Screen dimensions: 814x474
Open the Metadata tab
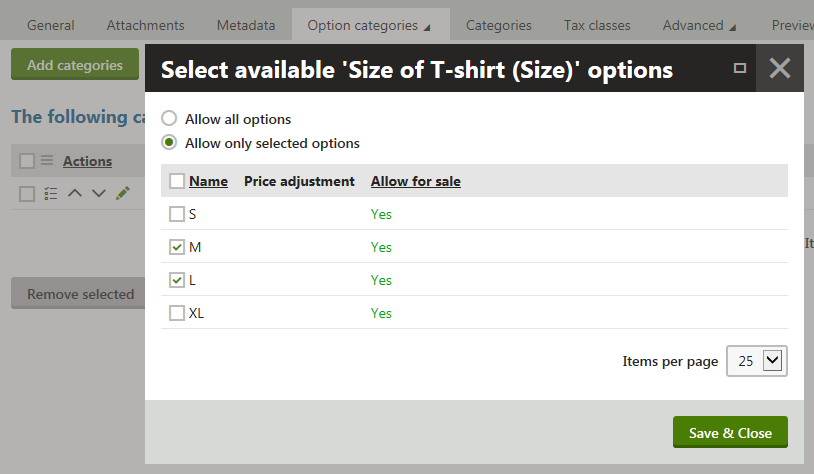[246, 25]
